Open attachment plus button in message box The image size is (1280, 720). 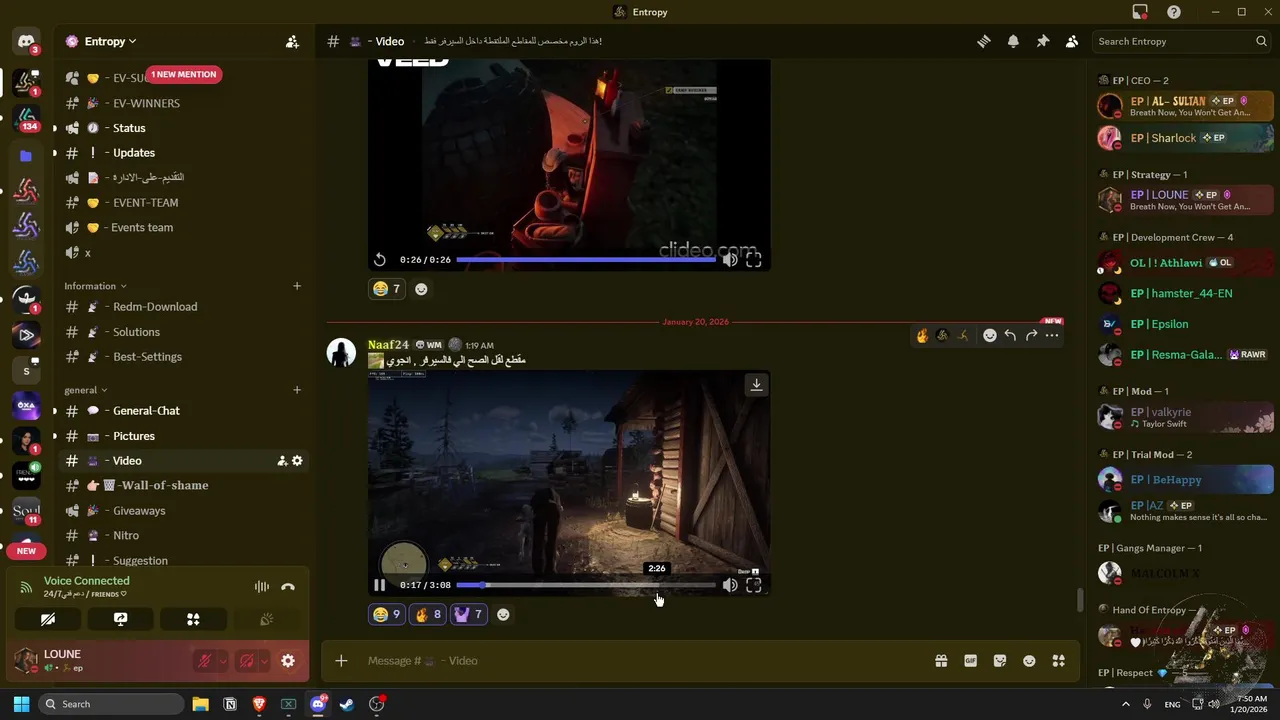point(341,661)
